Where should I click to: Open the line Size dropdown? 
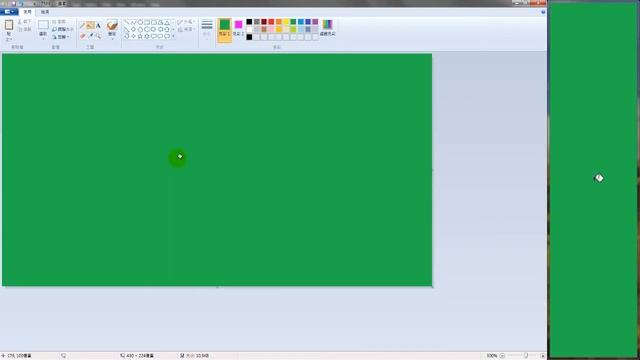[207, 29]
